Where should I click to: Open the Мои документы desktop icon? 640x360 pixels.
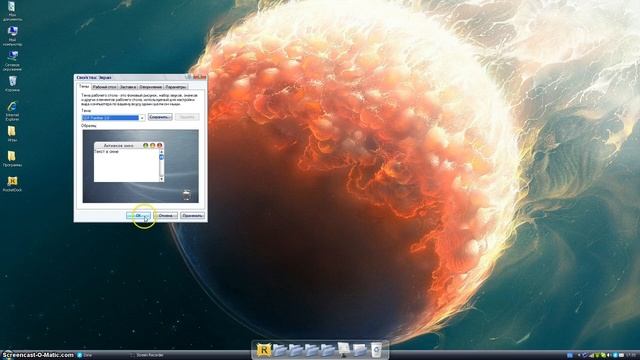12,11
